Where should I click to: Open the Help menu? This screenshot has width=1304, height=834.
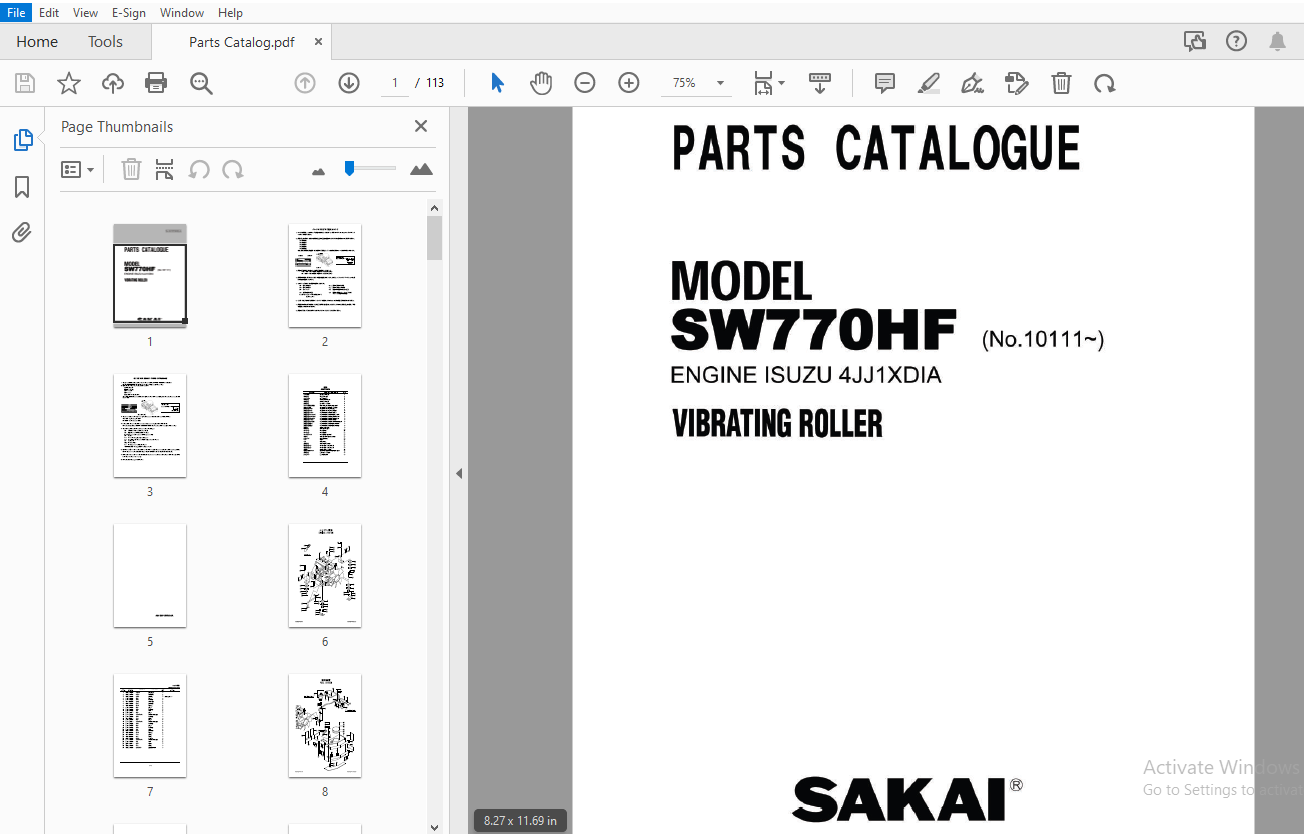[230, 13]
